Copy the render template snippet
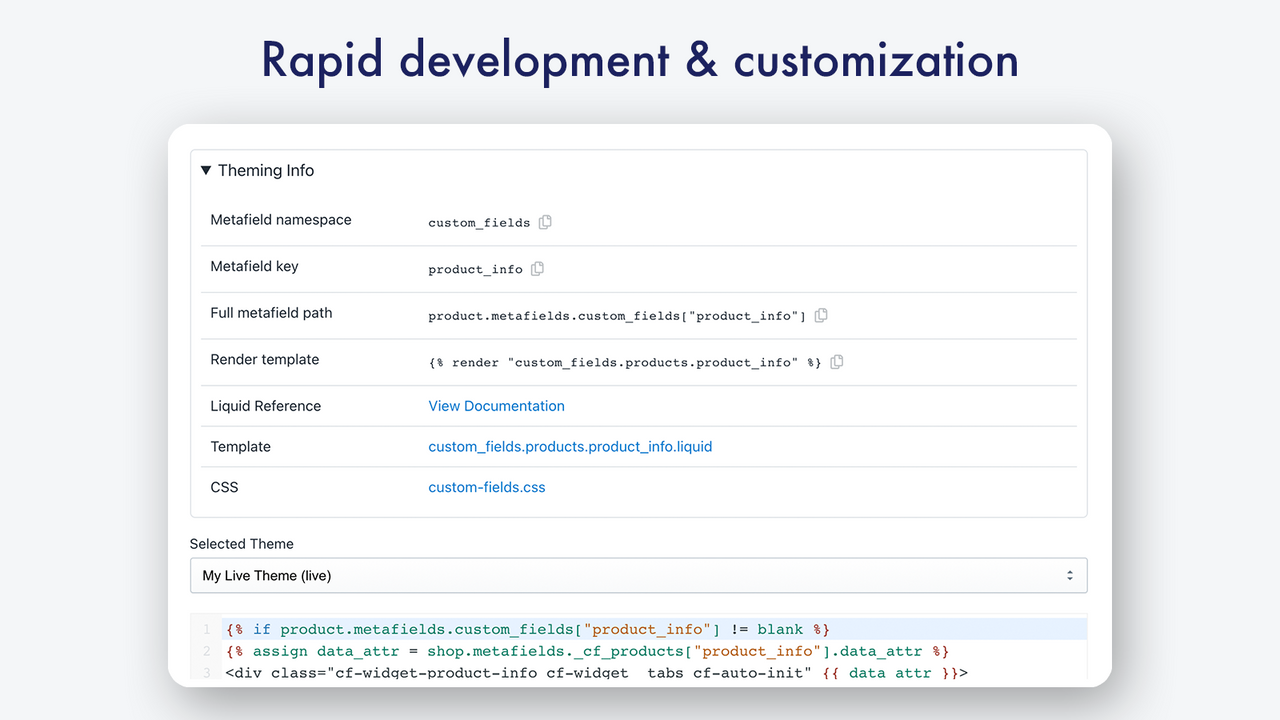The width and height of the screenshot is (1280, 720). 837,362
